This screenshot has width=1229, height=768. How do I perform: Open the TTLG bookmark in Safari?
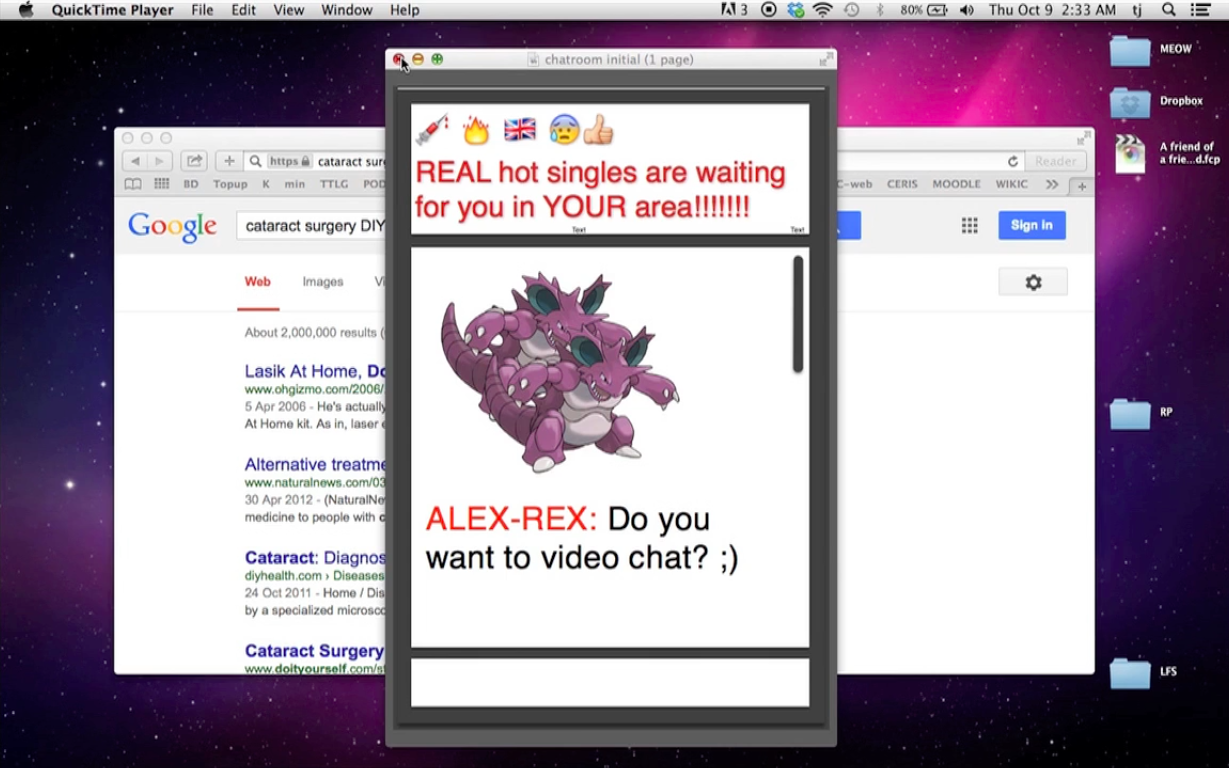tap(334, 184)
